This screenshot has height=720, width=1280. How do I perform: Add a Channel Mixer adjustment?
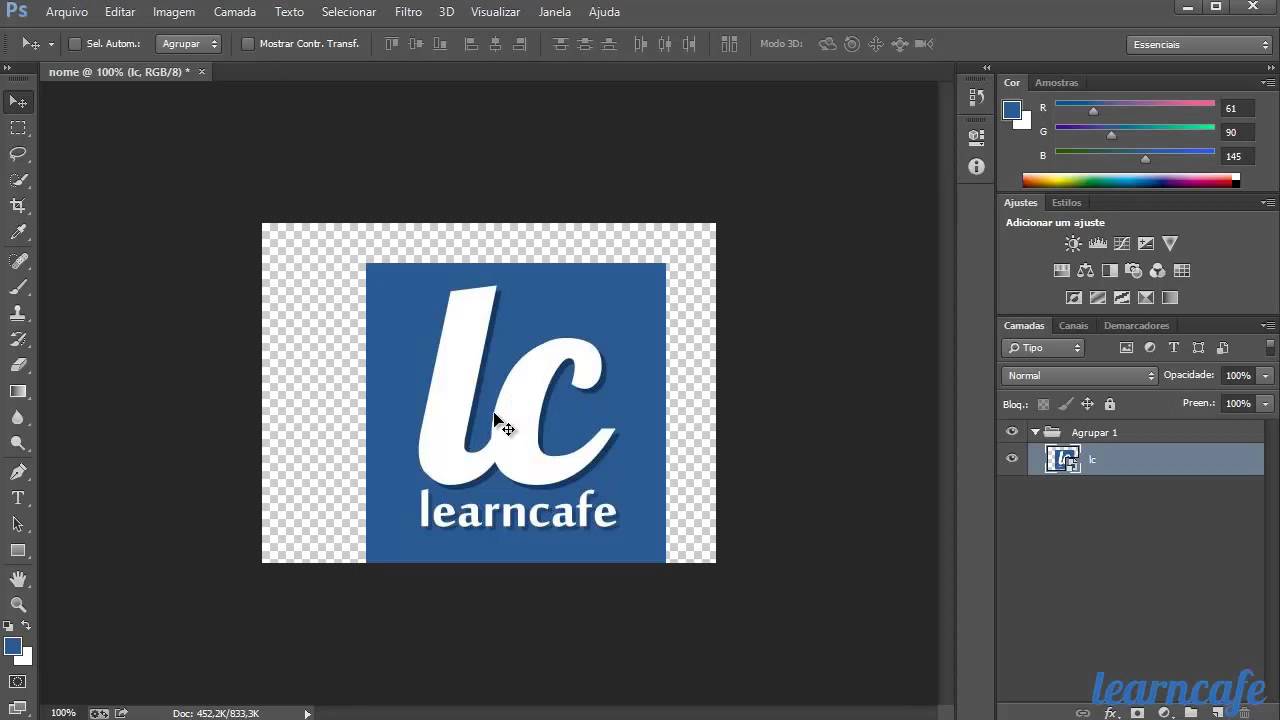[x=1157, y=270]
